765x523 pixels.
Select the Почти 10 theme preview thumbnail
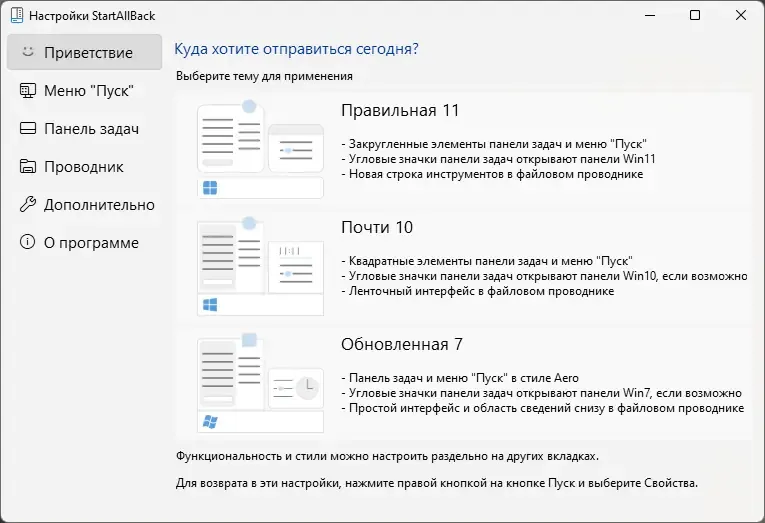261,266
